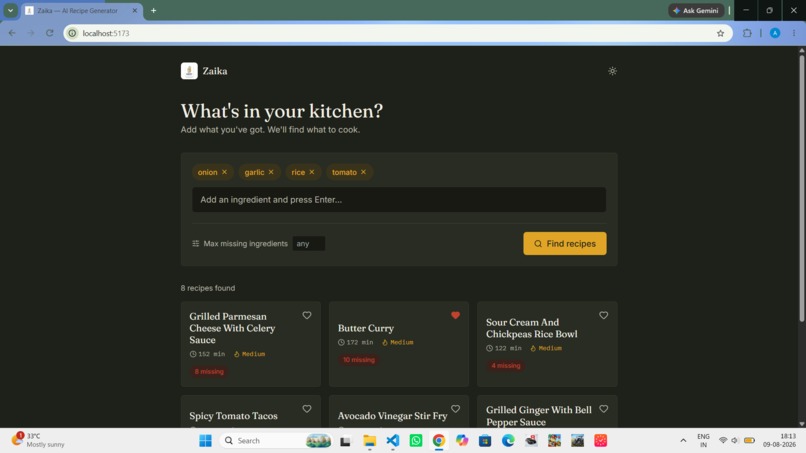
Task: Open the Avocado Vinegar Stir Fry card
Action: 399,411
